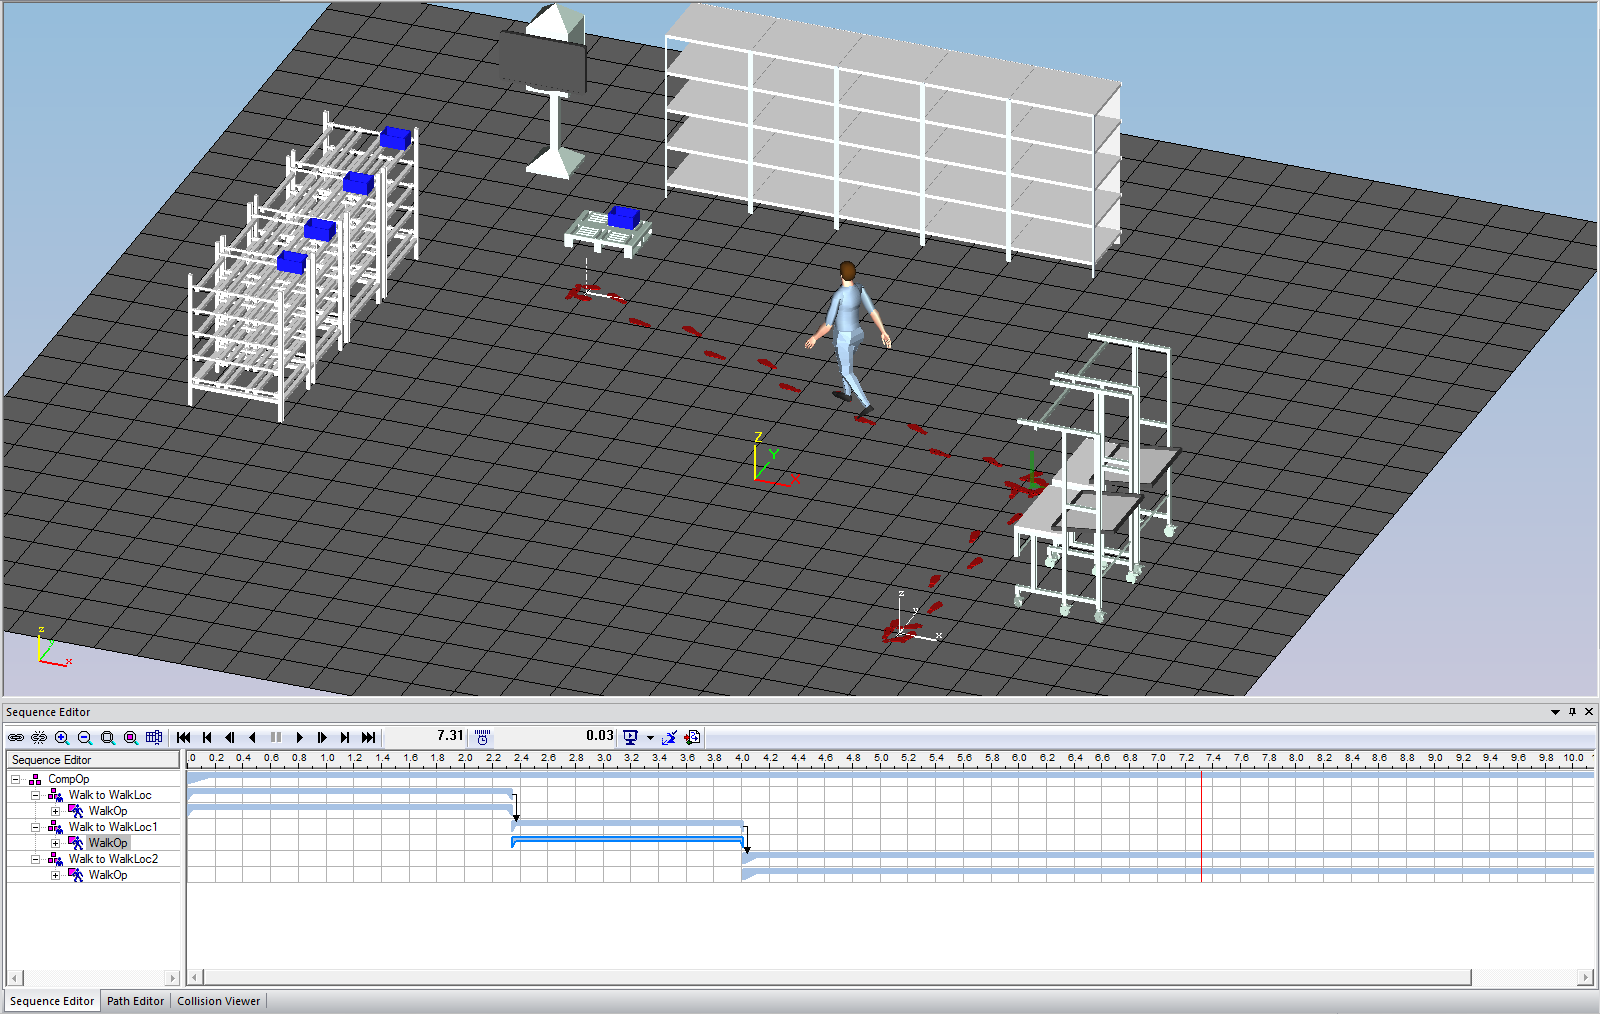
Task: Click the Link operations chain icon
Action: click(16, 738)
